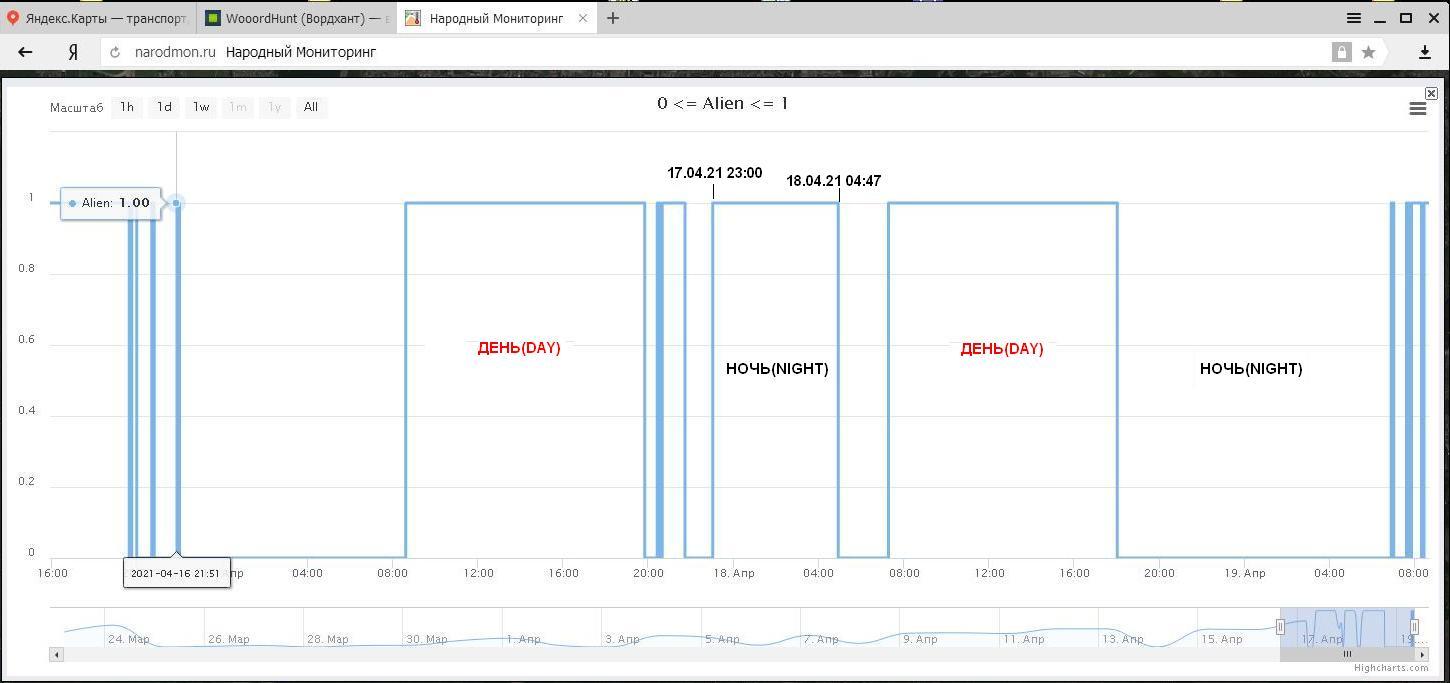
Task: Close the chart popup with X
Action: click(x=1431, y=93)
